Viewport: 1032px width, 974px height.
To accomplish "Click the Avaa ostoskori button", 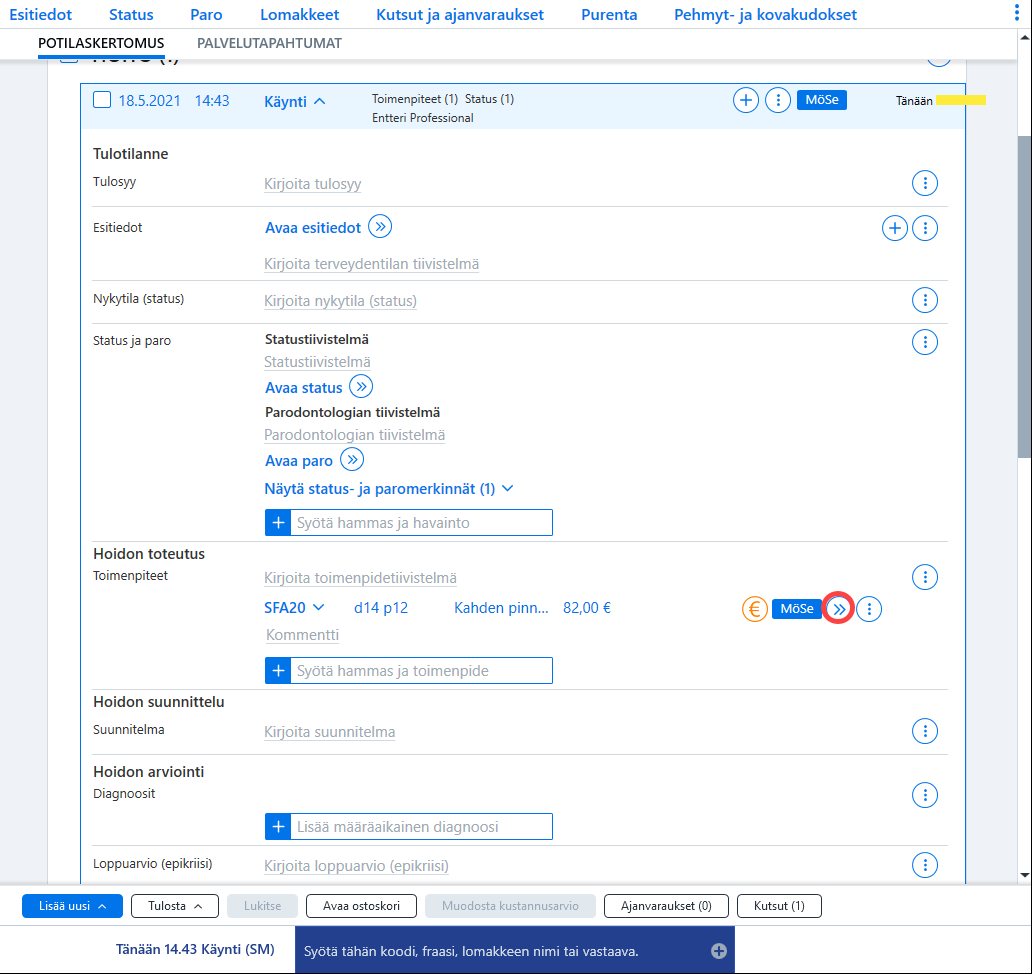I will [x=361, y=906].
